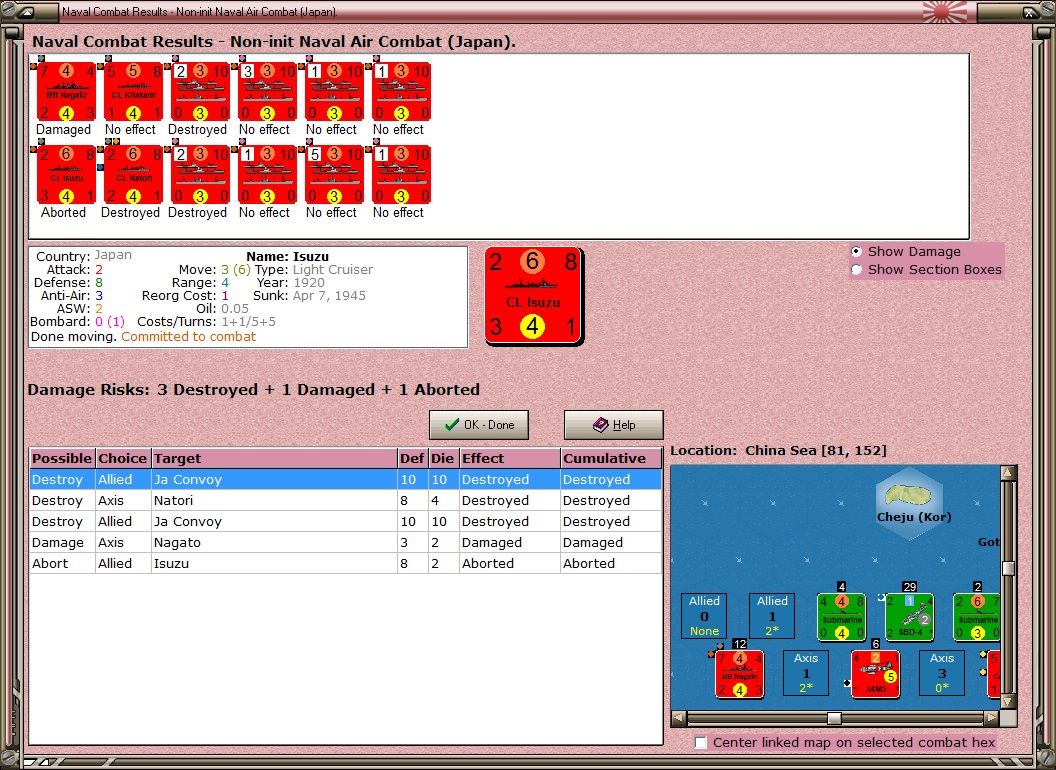Click the Effect column header
The width and height of the screenshot is (1056, 770).
pos(509,458)
